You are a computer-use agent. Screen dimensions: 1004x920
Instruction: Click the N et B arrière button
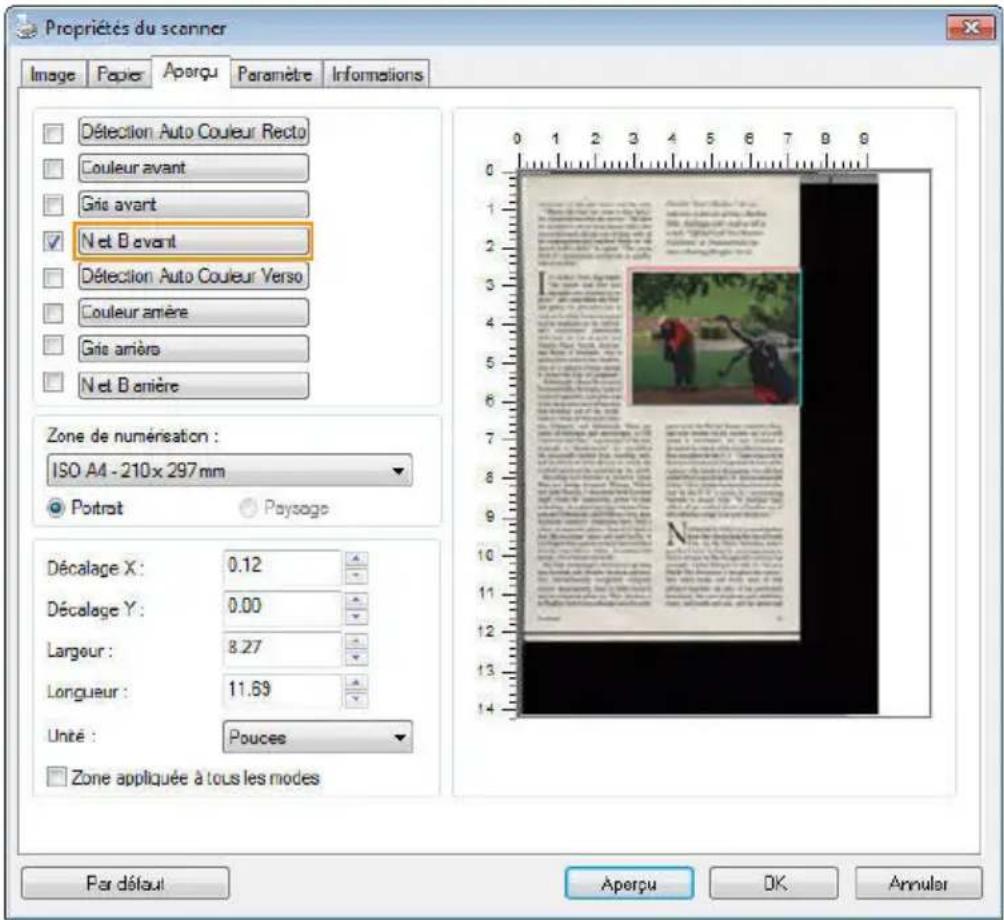click(193, 385)
